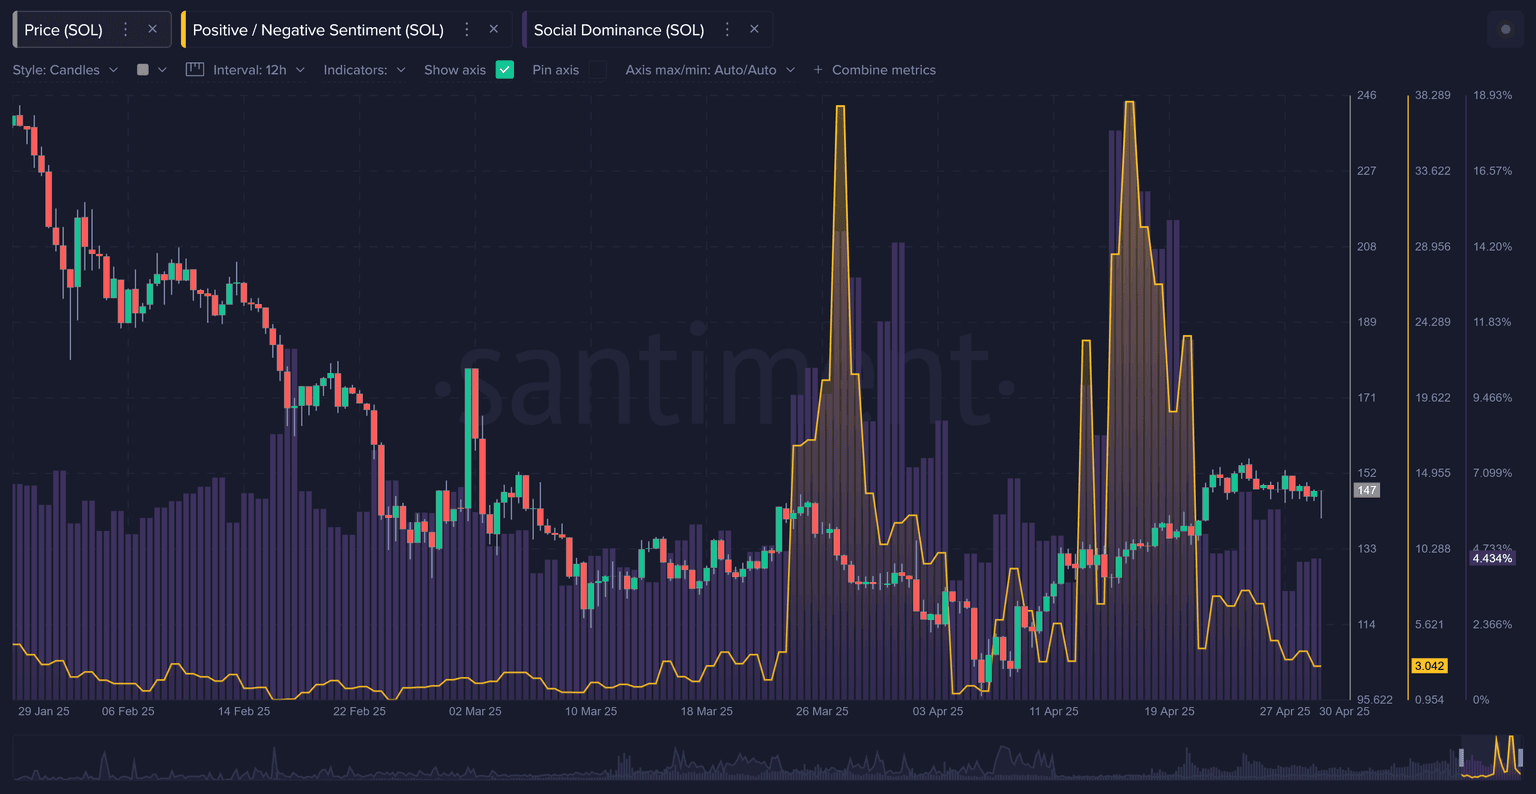Image resolution: width=1536 pixels, height=794 pixels.
Task: Click the Combine metrics button
Action: tap(874, 70)
